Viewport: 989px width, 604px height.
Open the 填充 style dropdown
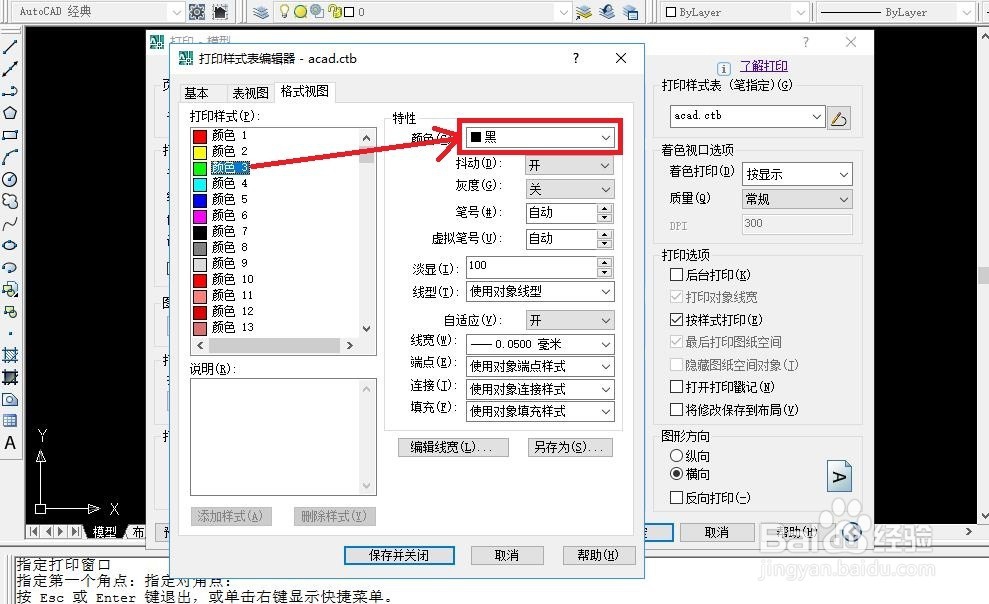[x=540, y=411]
